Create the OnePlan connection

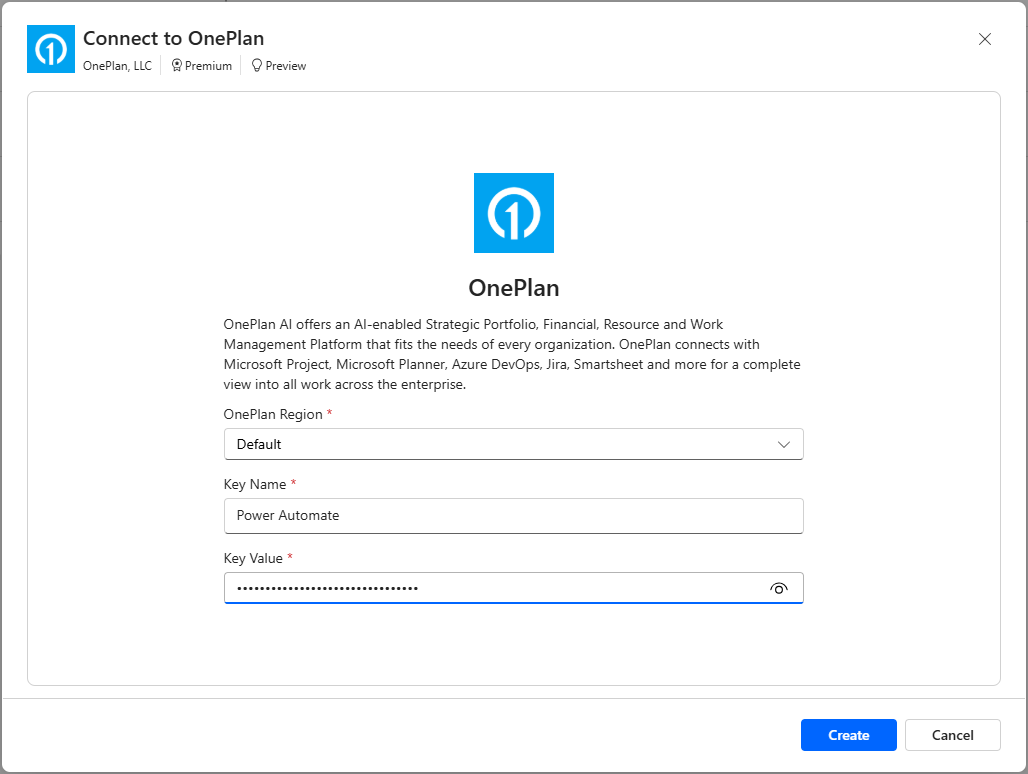[848, 735]
